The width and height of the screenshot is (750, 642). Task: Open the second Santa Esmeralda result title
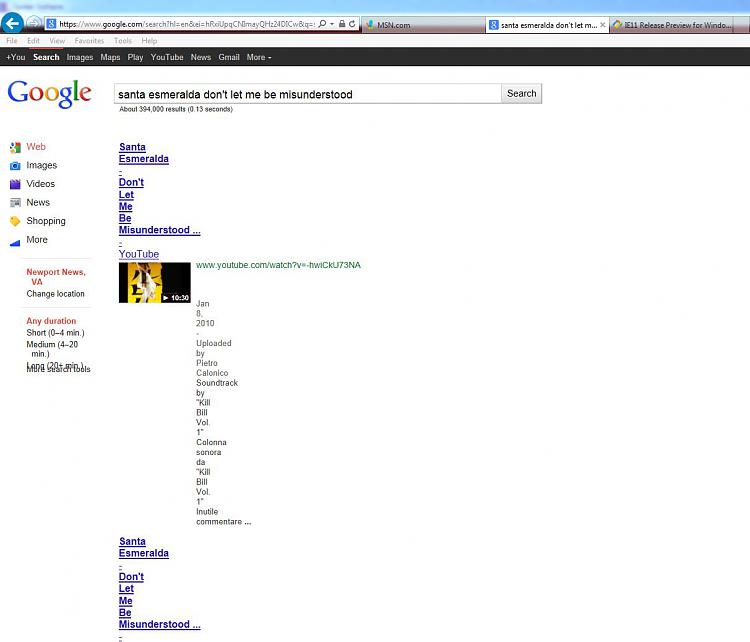159,583
